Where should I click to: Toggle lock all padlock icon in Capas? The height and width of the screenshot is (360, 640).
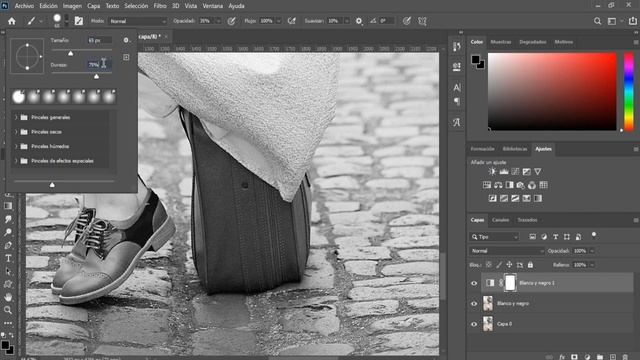pyautogui.click(x=530, y=265)
